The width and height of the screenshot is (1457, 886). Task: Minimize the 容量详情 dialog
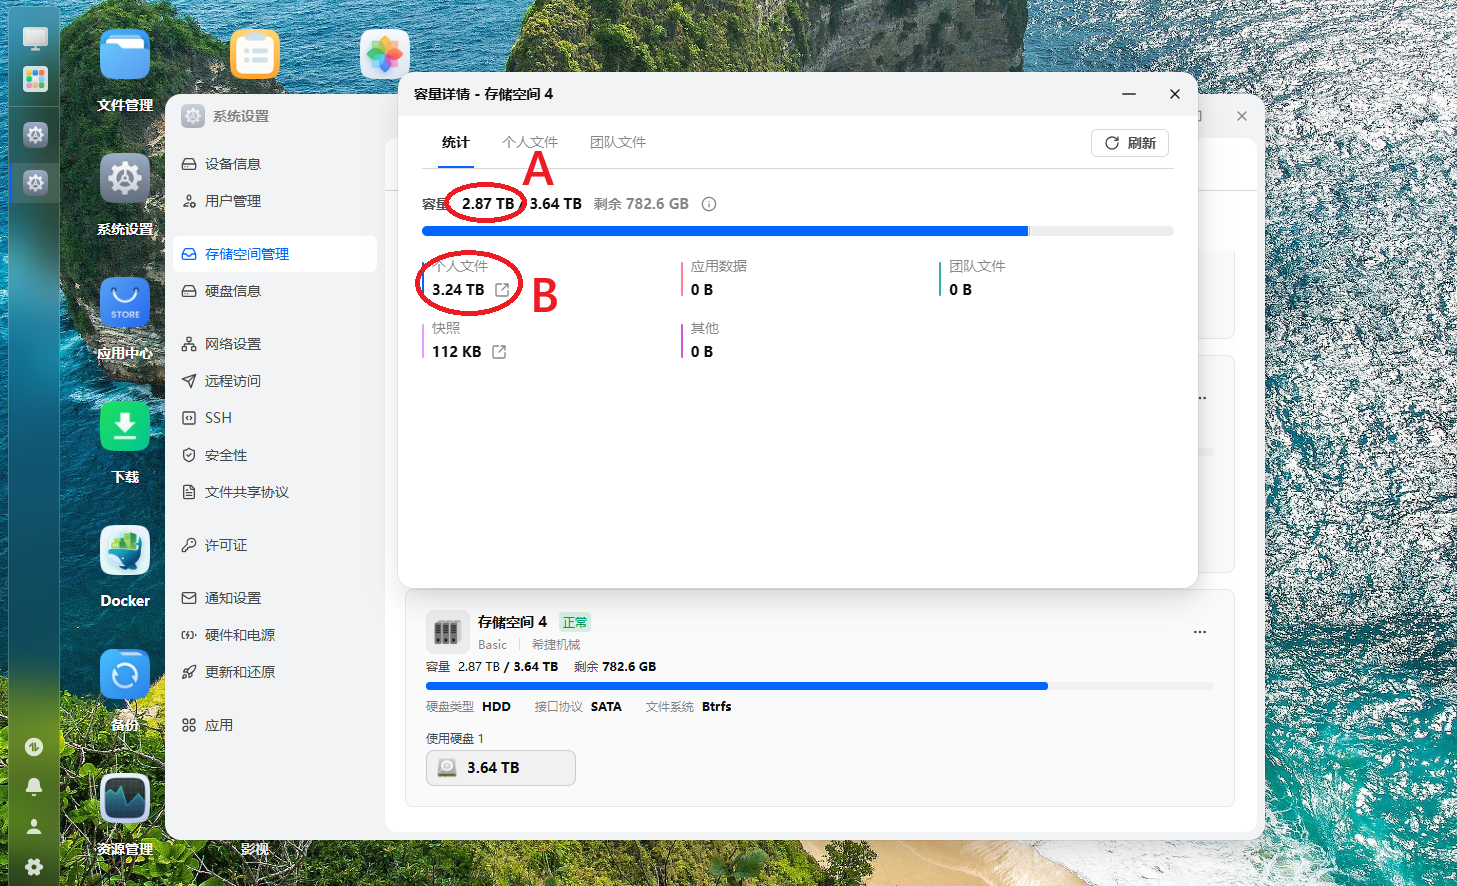(1129, 94)
